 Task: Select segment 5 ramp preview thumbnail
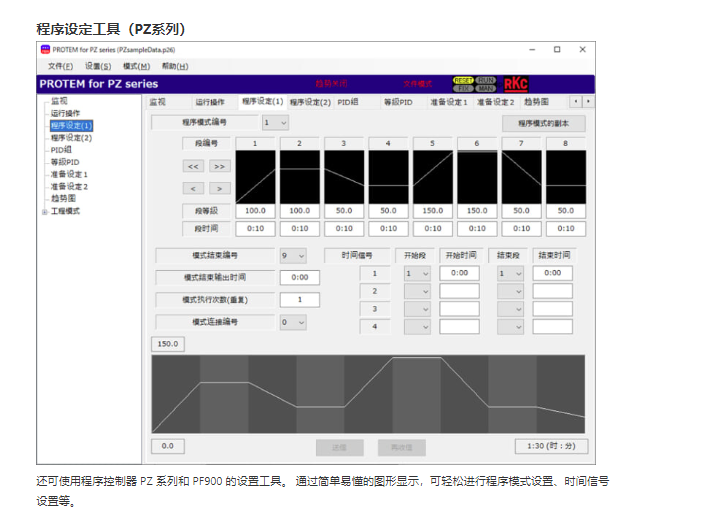(432, 177)
